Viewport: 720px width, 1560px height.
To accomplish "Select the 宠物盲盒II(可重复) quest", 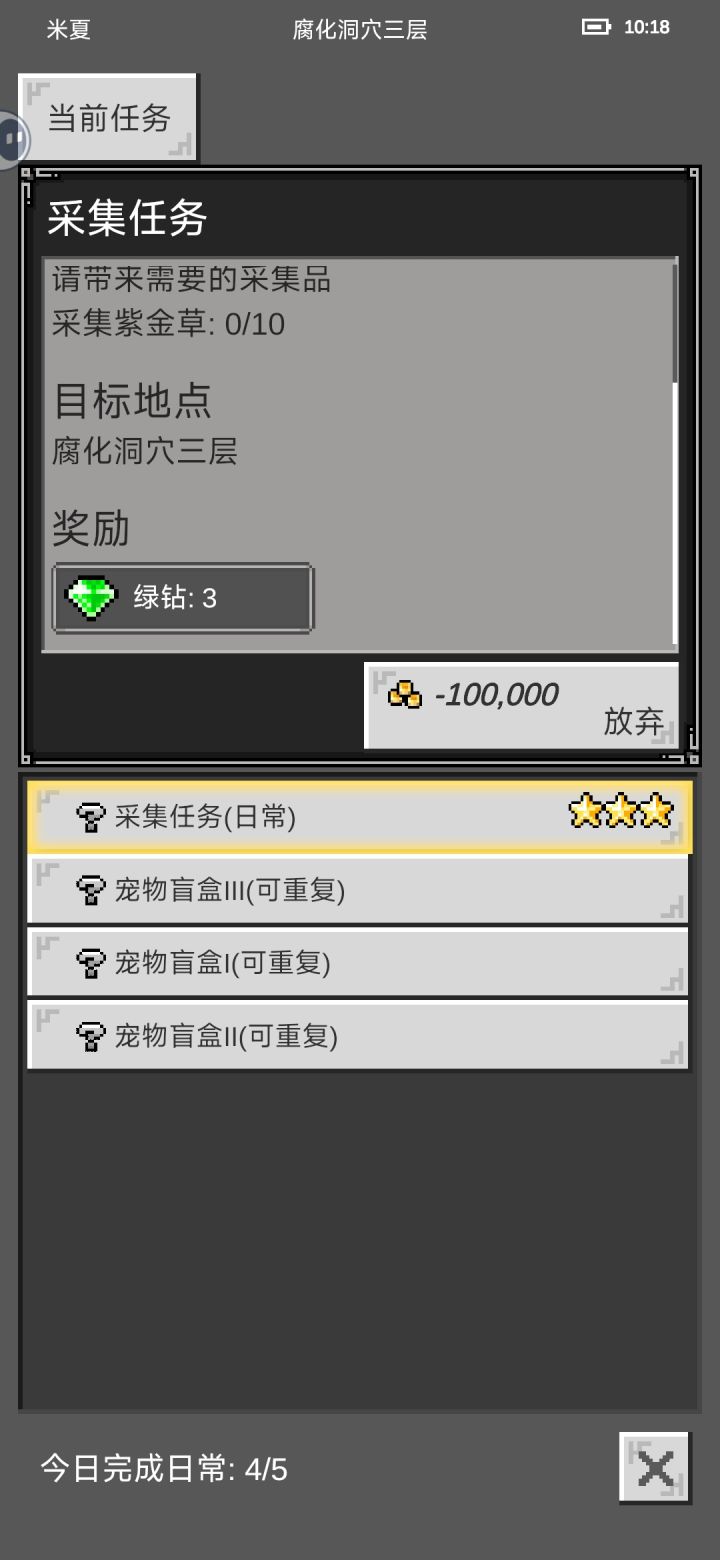I will pos(359,1036).
